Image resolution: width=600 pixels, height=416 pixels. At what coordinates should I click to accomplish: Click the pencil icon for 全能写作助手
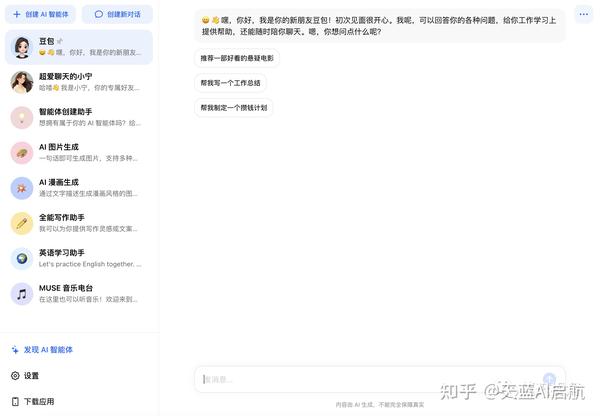tap(22, 223)
